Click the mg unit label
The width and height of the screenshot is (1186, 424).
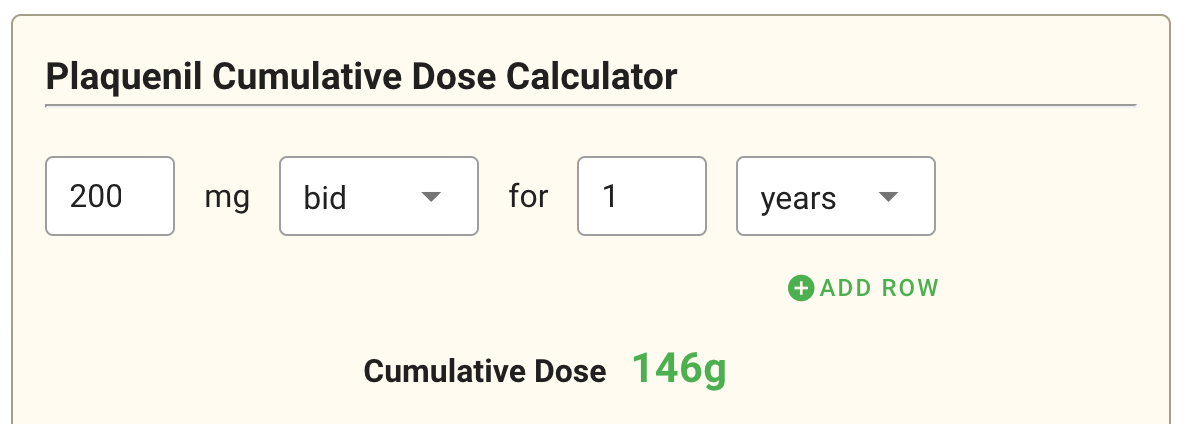point(227,197)
